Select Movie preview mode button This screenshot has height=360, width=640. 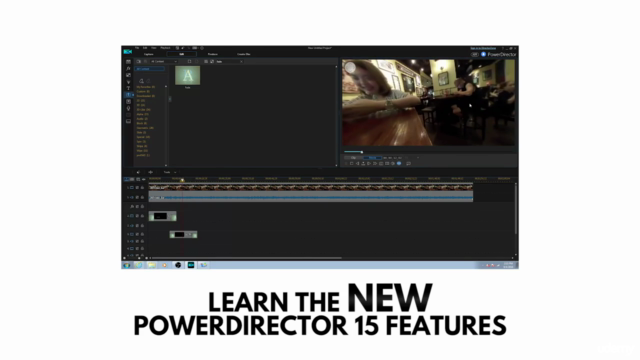372,158
